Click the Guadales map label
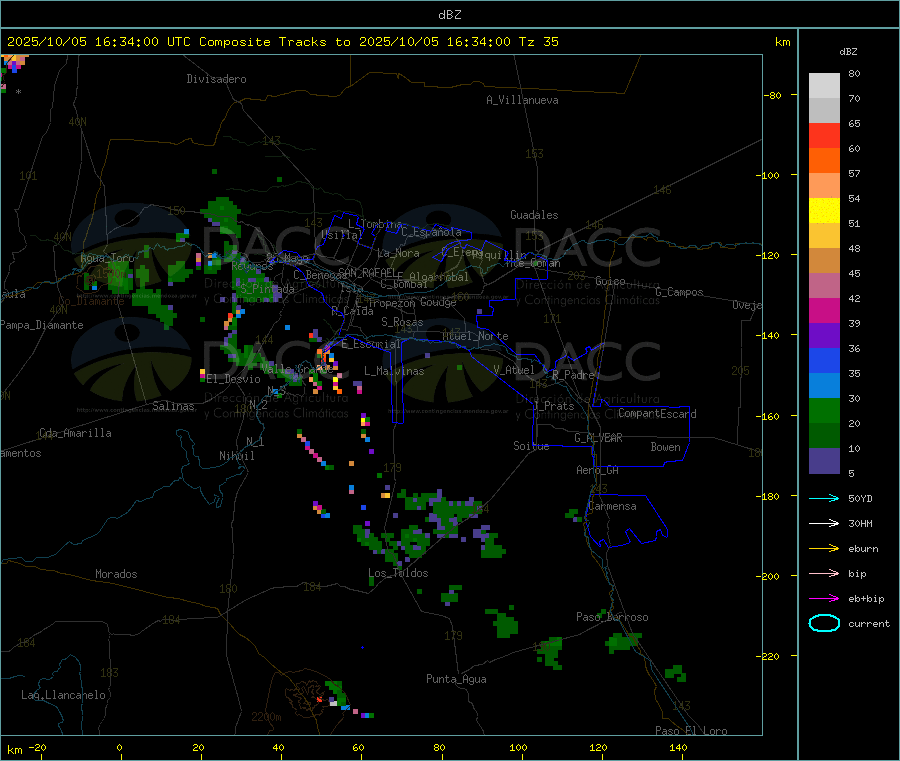Screen dimensions: 900x761 coord(534,215)
